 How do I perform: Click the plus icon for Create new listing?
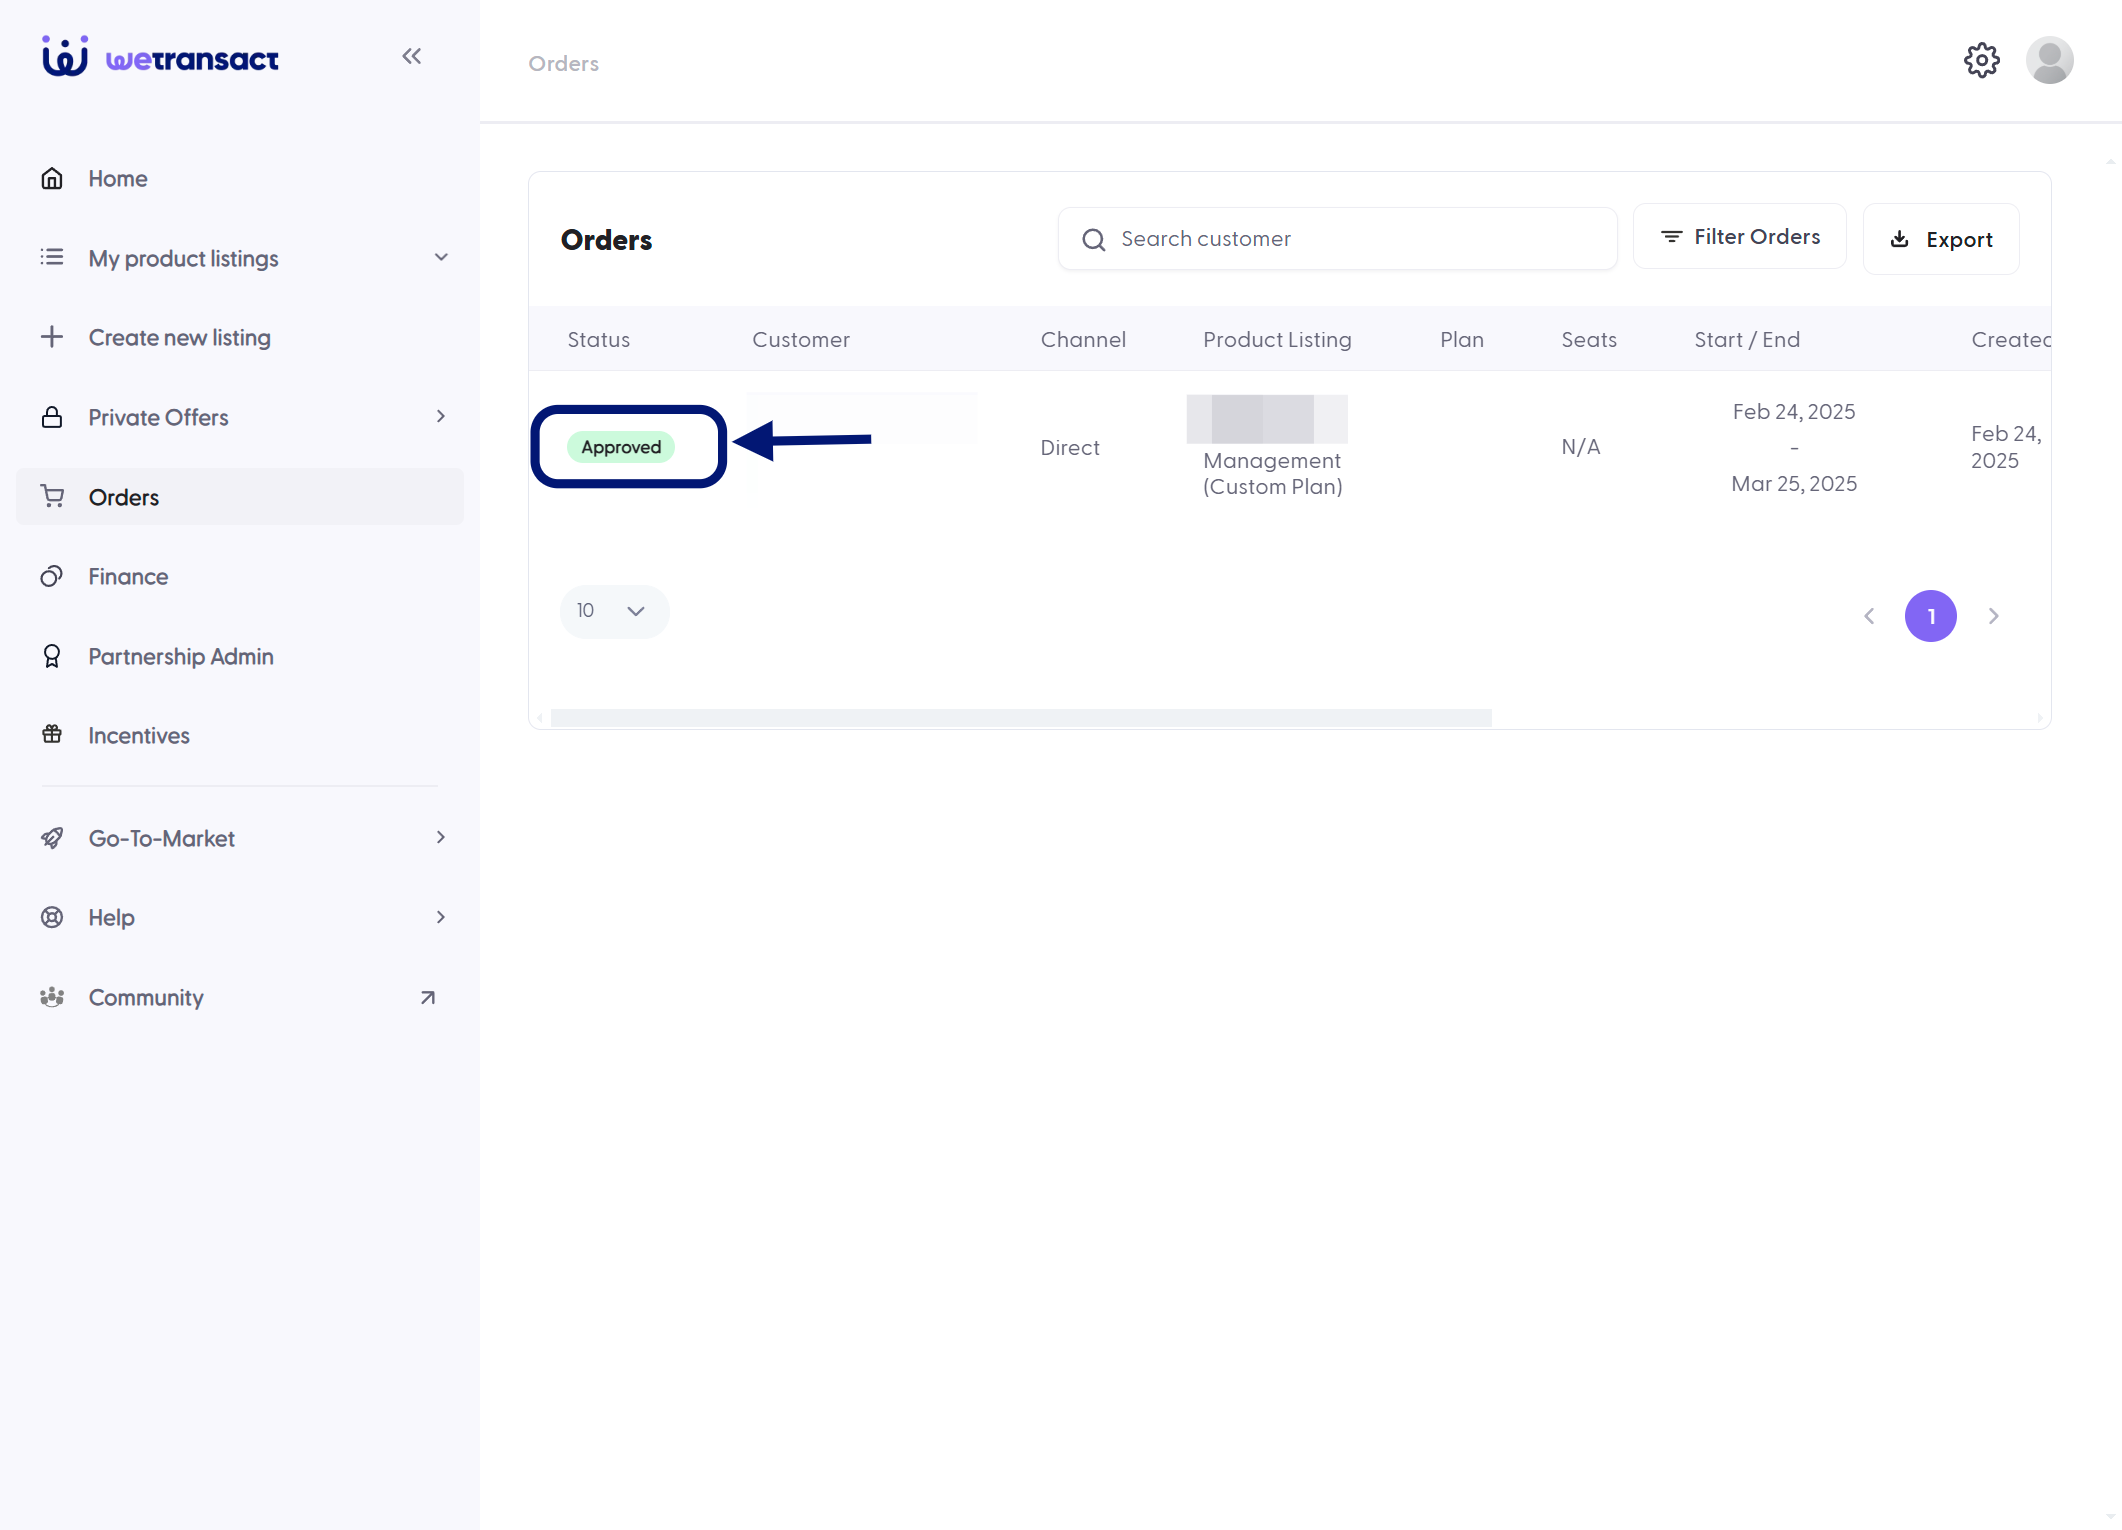(52, 337)
